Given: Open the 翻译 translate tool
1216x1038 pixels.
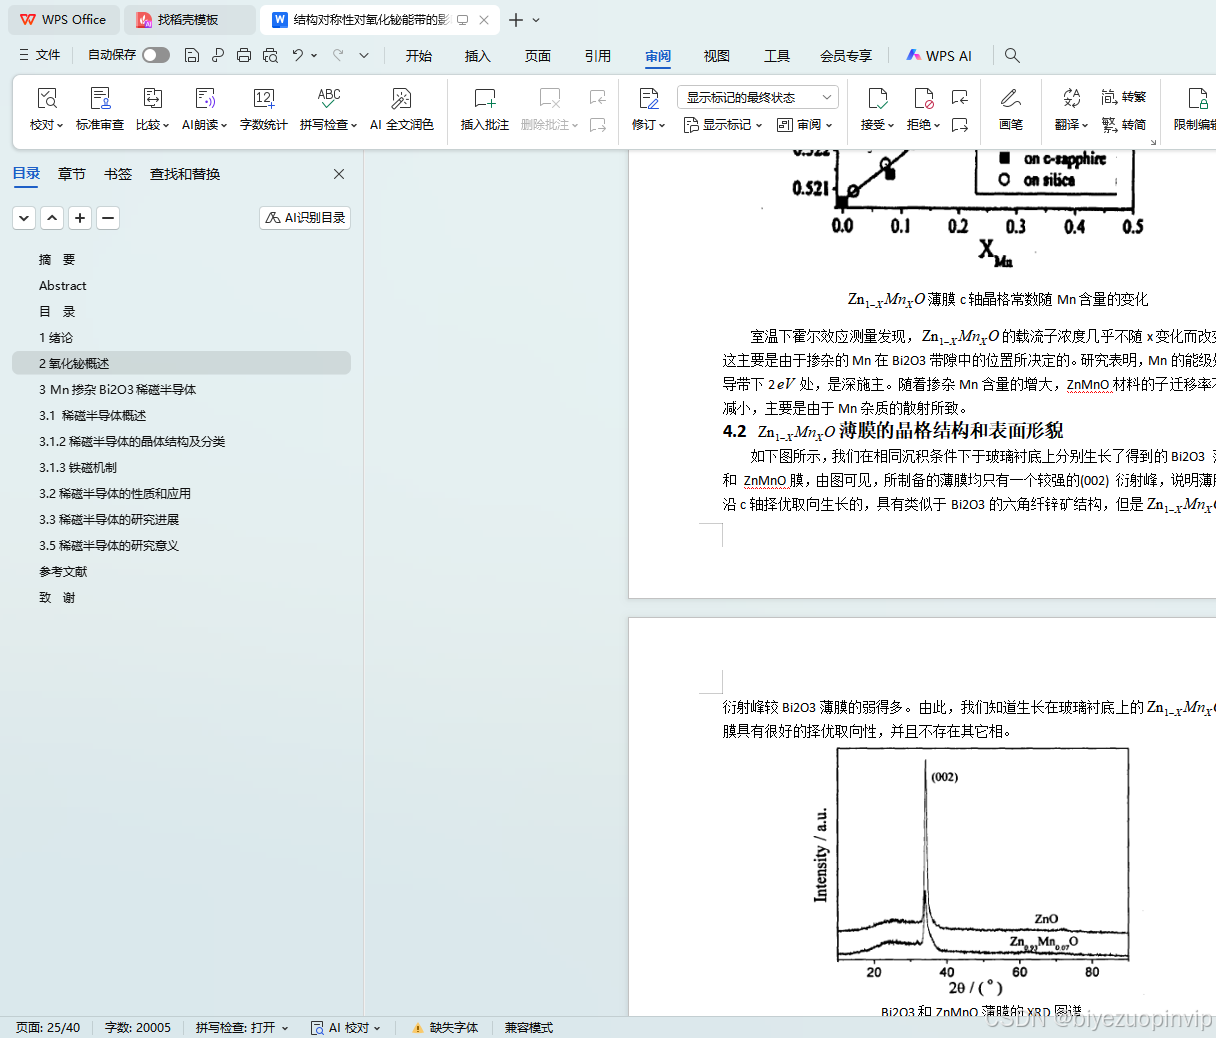Looking at the screenshot, I should click(x=1071, y=109).
